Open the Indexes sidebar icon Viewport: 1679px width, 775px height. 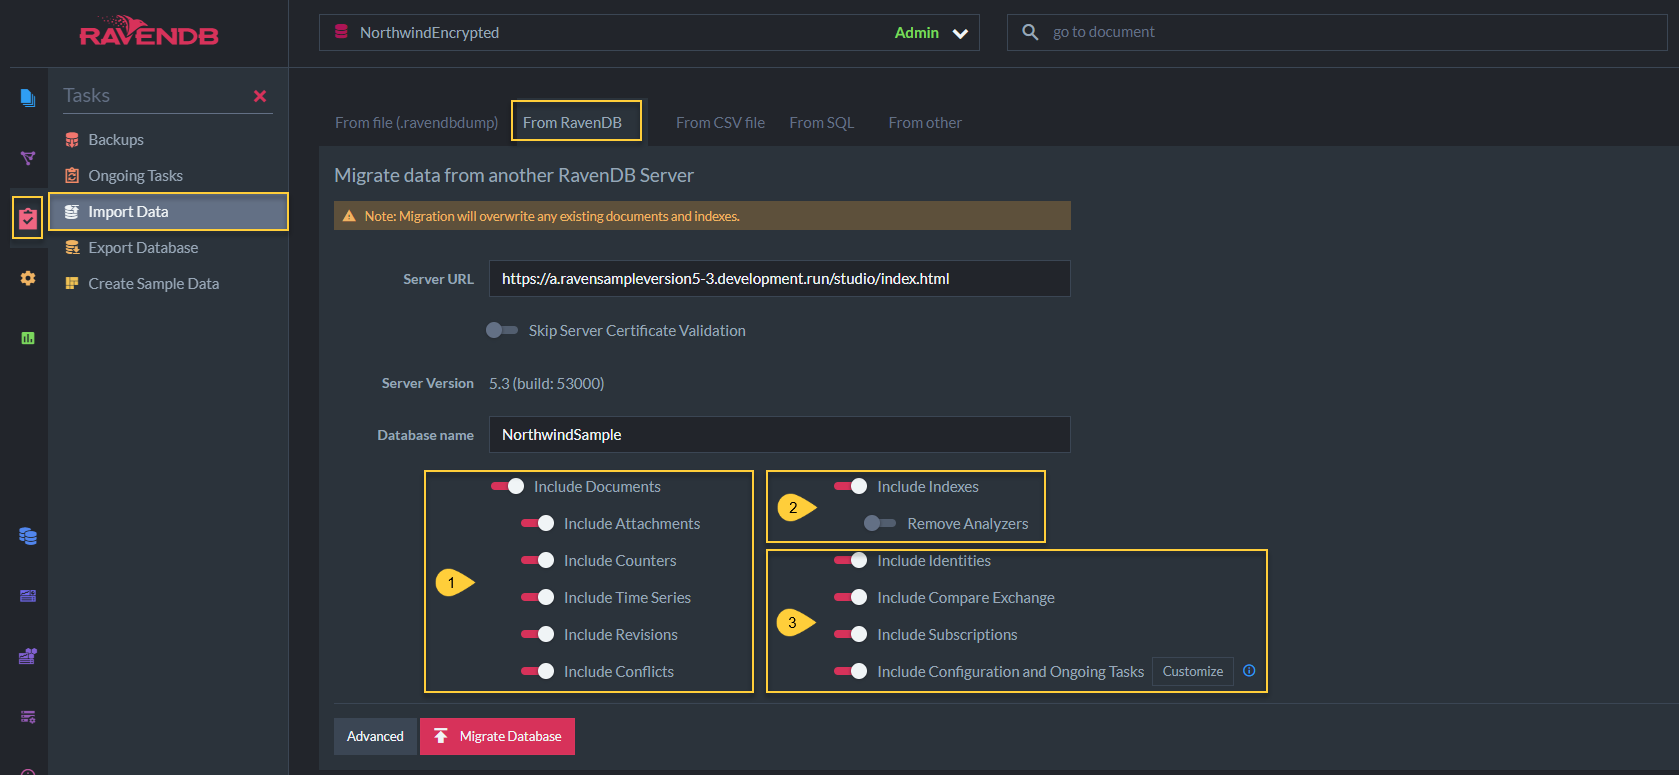click(28, 158)
